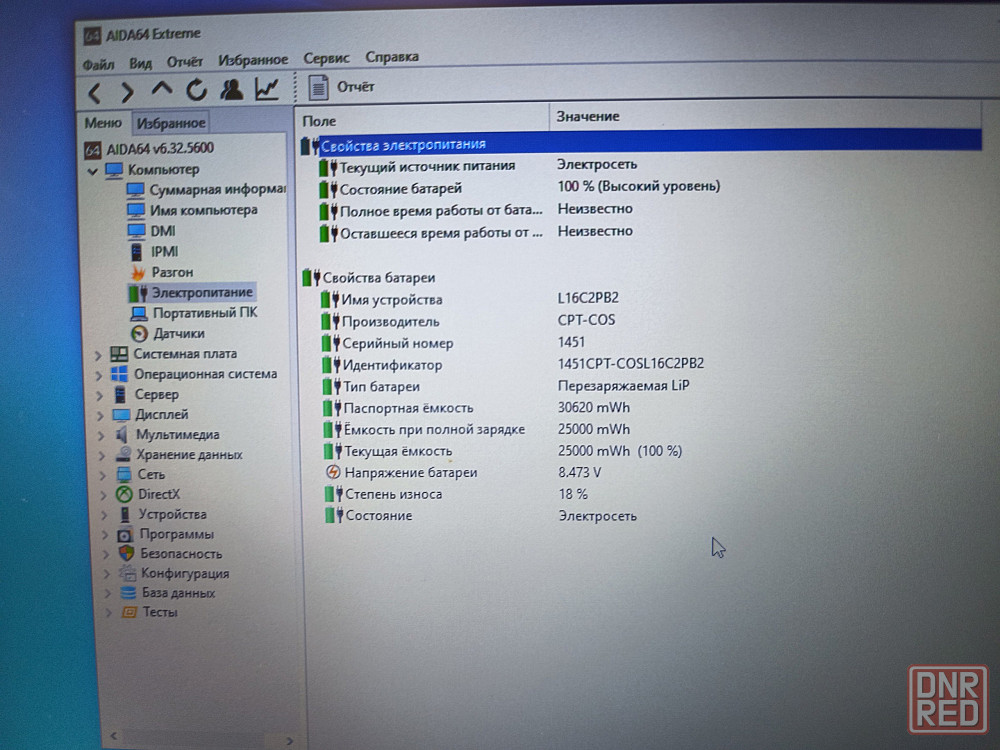1000x750 pixels.
Task: Select the Устройства tree item
Action: 172,515
